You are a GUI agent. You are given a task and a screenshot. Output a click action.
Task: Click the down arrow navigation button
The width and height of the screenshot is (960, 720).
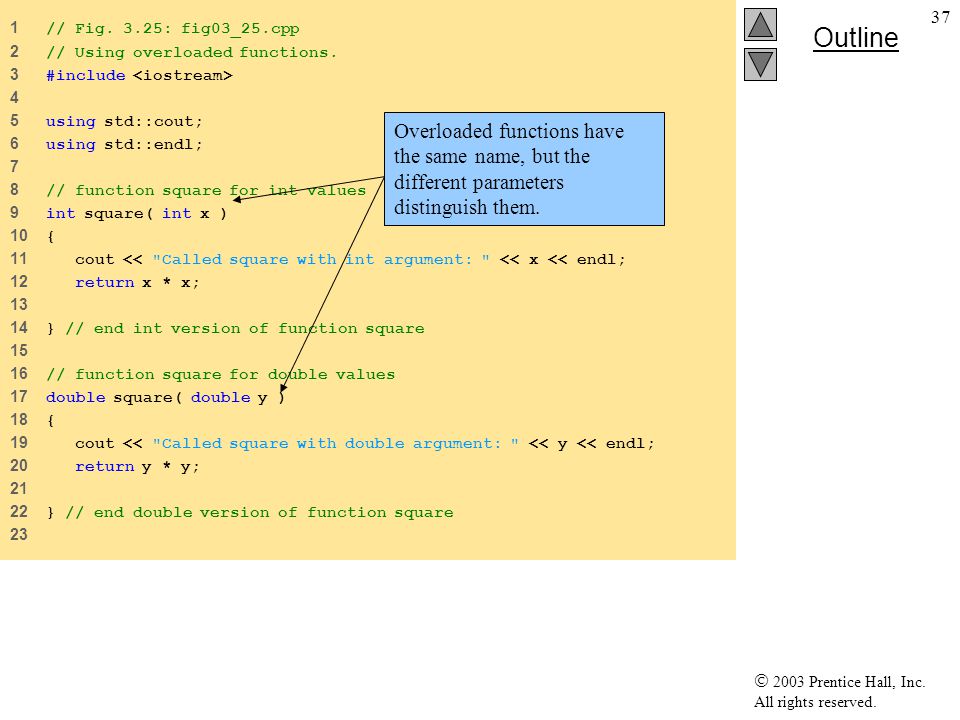(760, 64)
